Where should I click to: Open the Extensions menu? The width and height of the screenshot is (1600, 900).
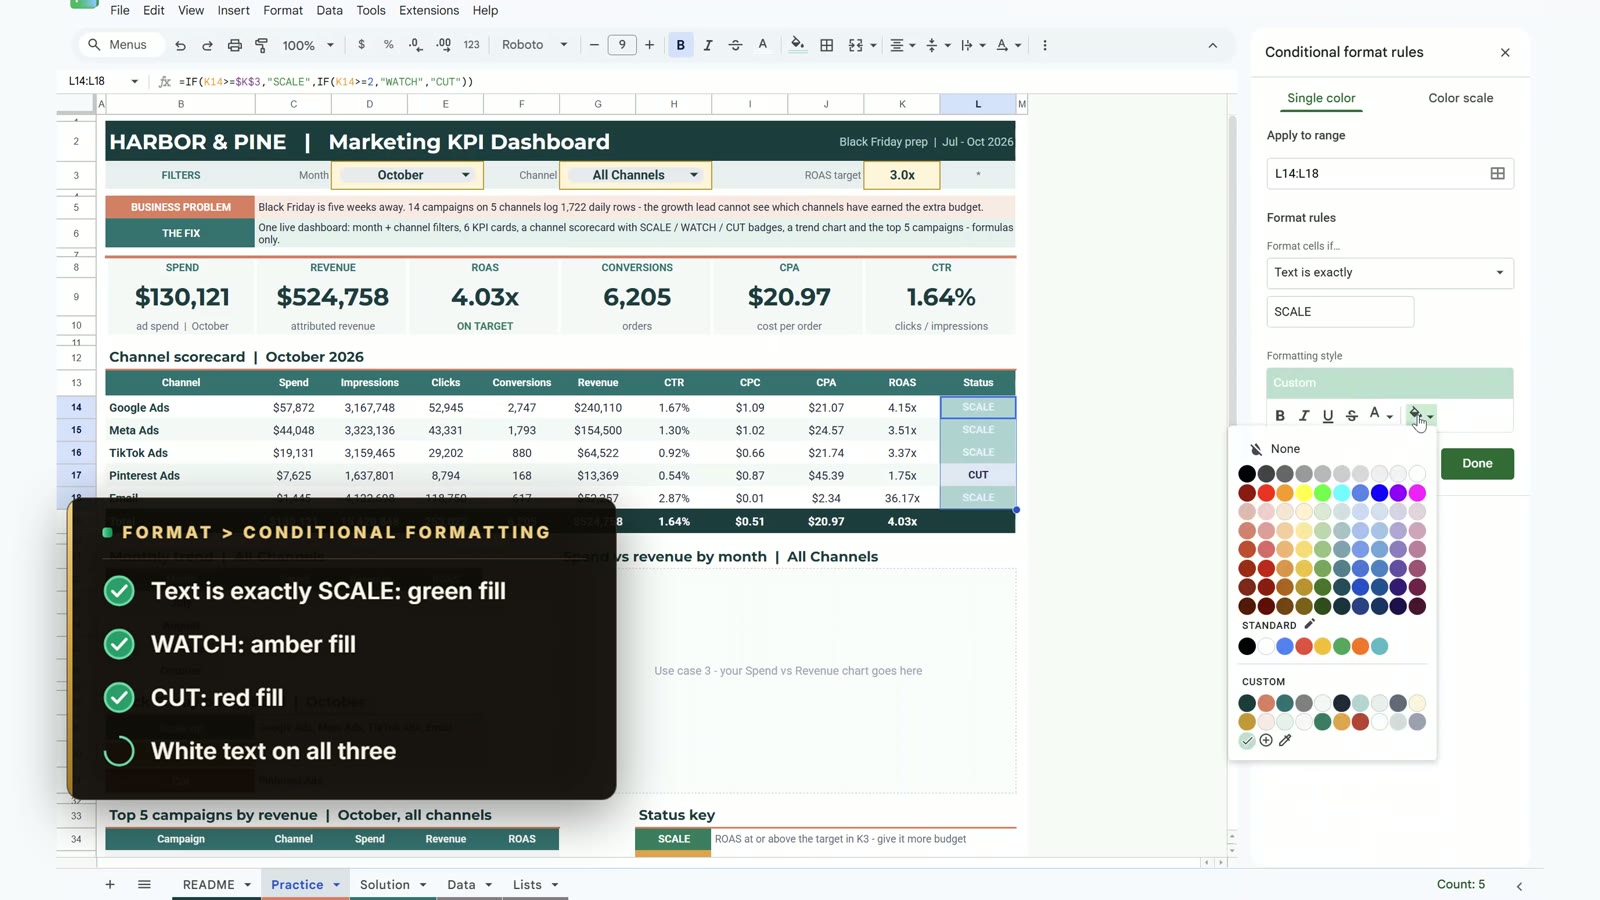[429, 10]
